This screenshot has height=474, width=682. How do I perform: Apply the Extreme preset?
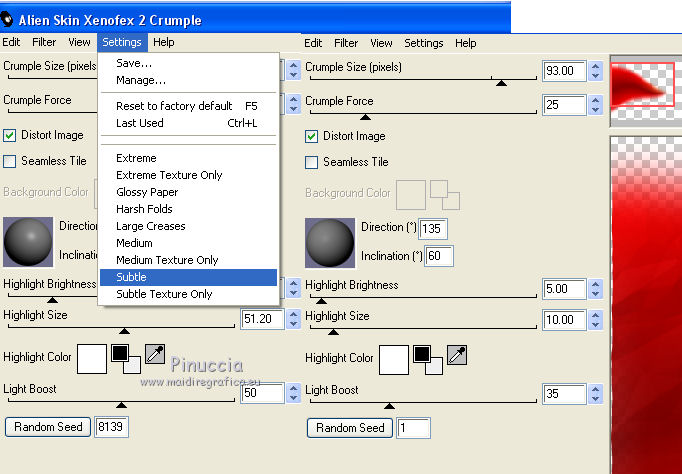coord(188,158)
